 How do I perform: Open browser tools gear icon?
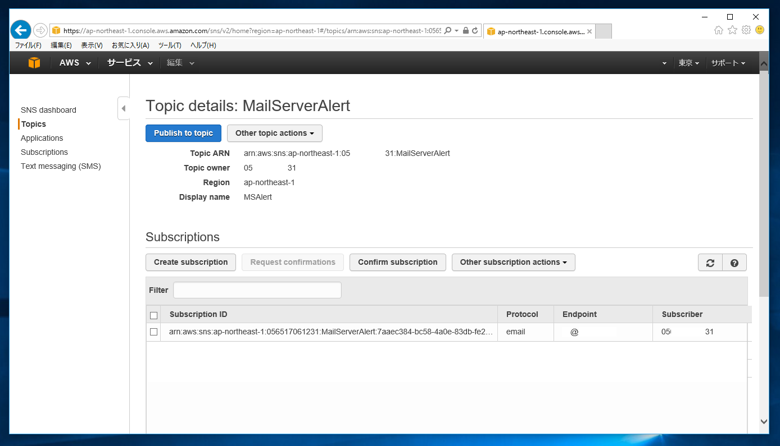click(746, 30)
